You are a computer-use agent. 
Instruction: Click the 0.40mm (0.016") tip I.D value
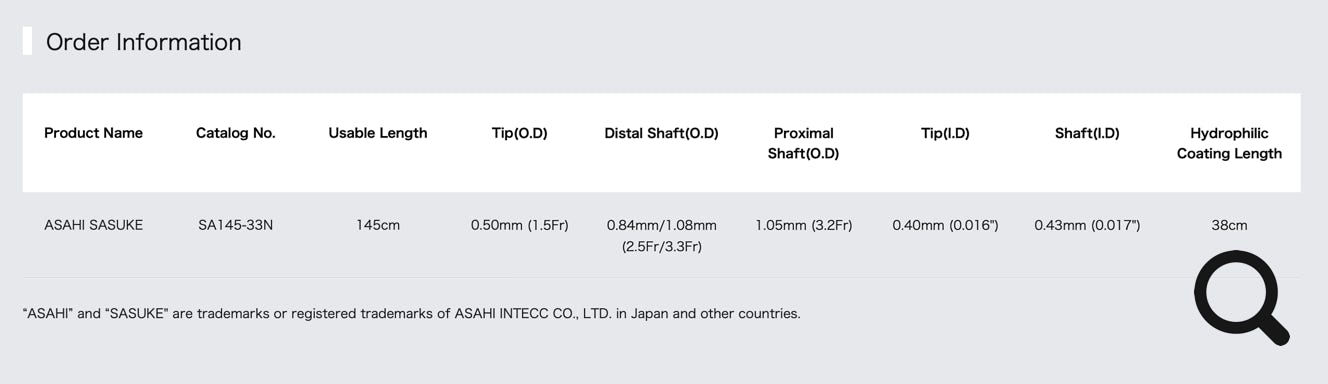coord(946,225)
